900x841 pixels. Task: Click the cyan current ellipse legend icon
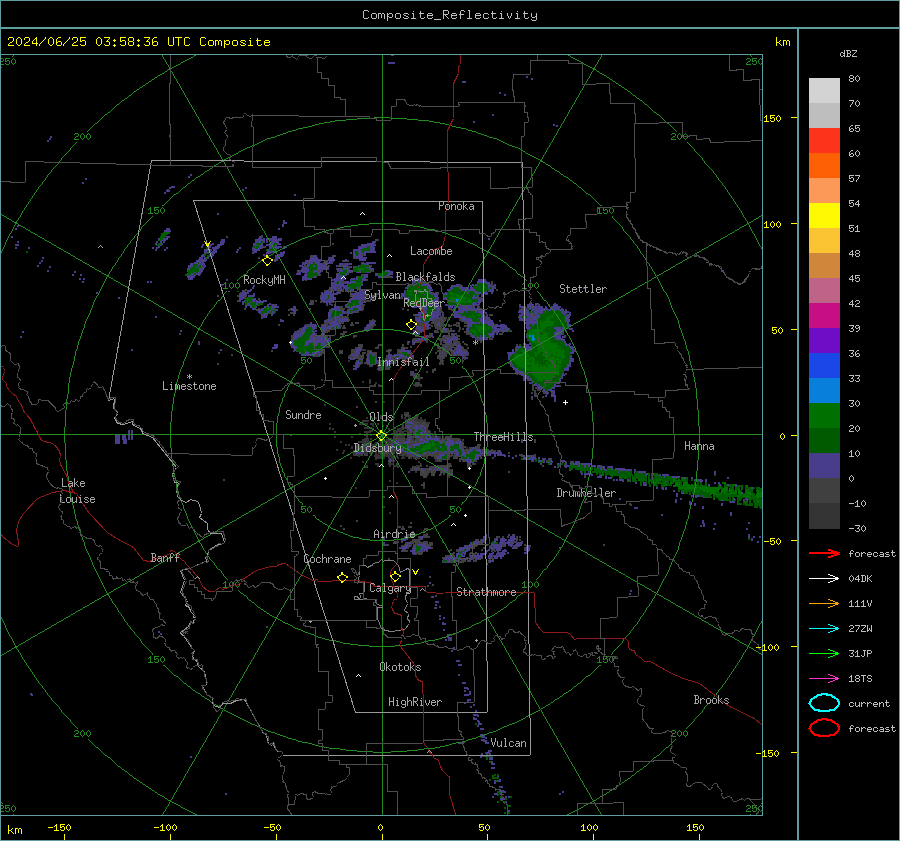point(824,703)
